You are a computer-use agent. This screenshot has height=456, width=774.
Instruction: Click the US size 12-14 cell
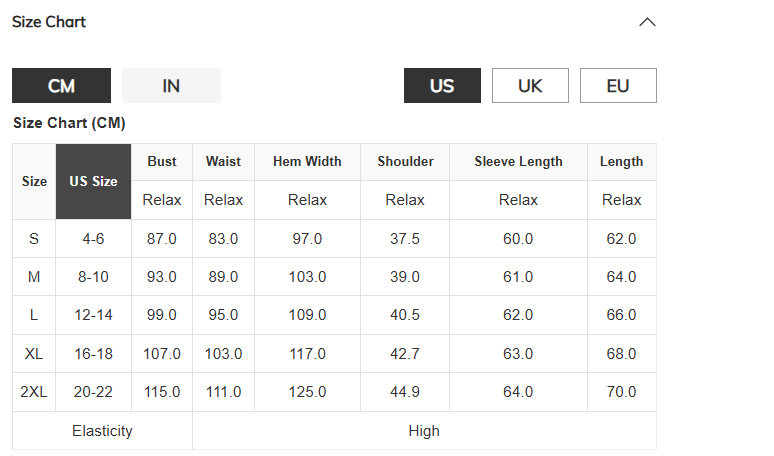tap(93, 315)
